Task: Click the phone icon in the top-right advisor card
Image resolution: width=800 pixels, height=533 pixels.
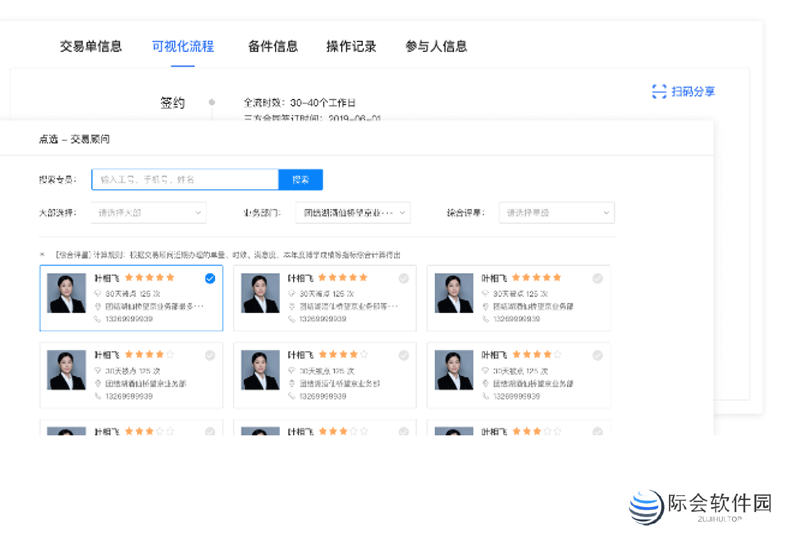Action: click(x=486, y=319)
